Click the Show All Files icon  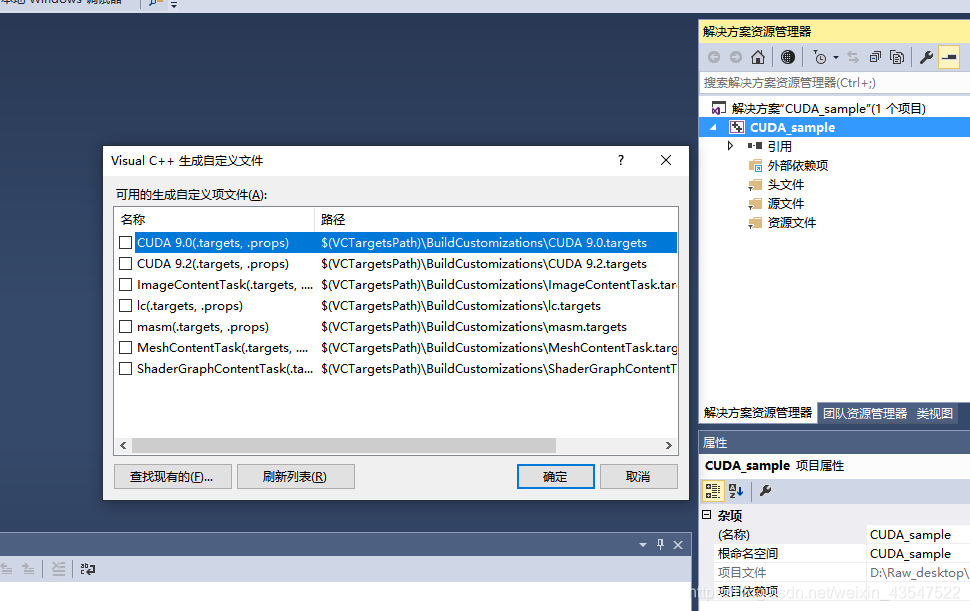point(897,57)
